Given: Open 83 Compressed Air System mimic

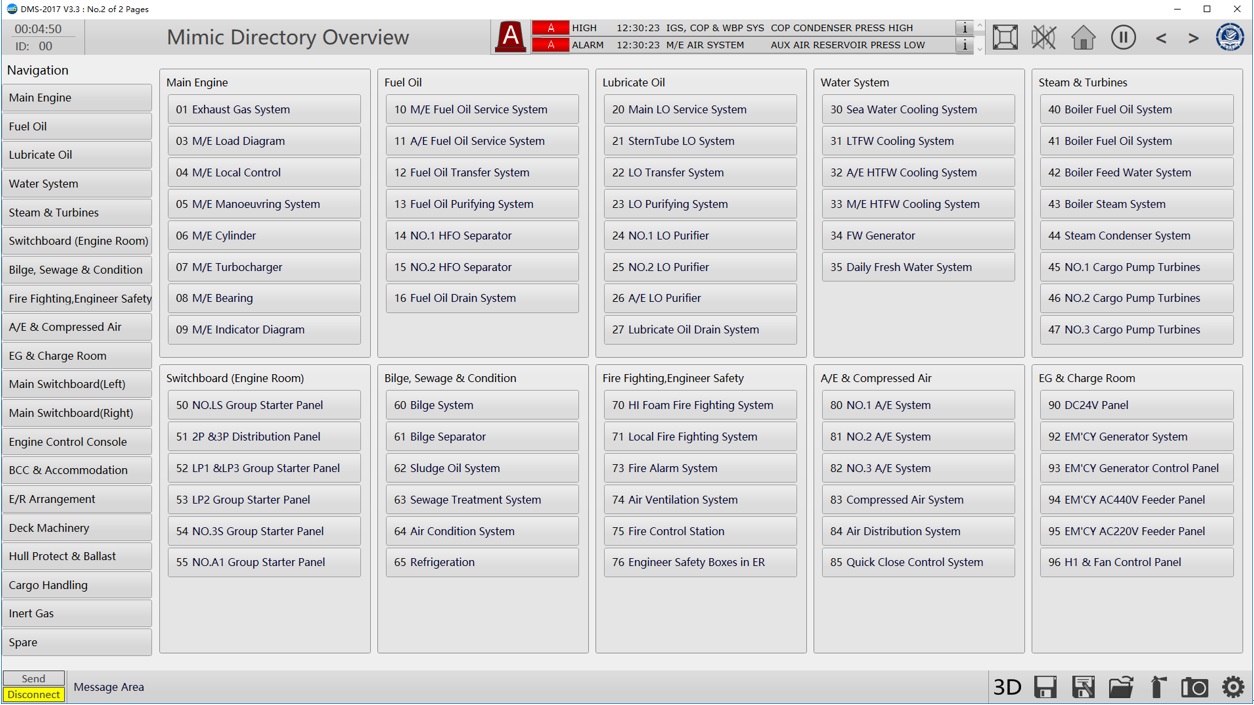Looking at the screenshot, I should (x=918, y=500).
